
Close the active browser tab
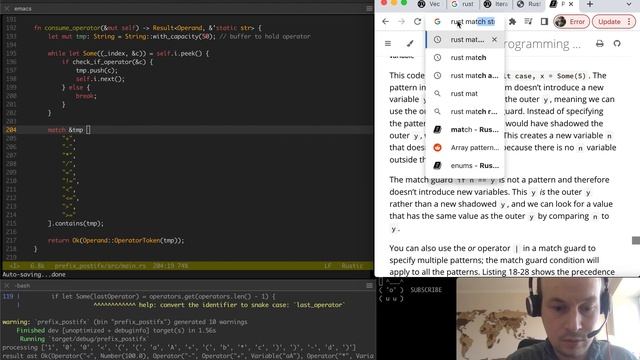click(x=571, y=4)
